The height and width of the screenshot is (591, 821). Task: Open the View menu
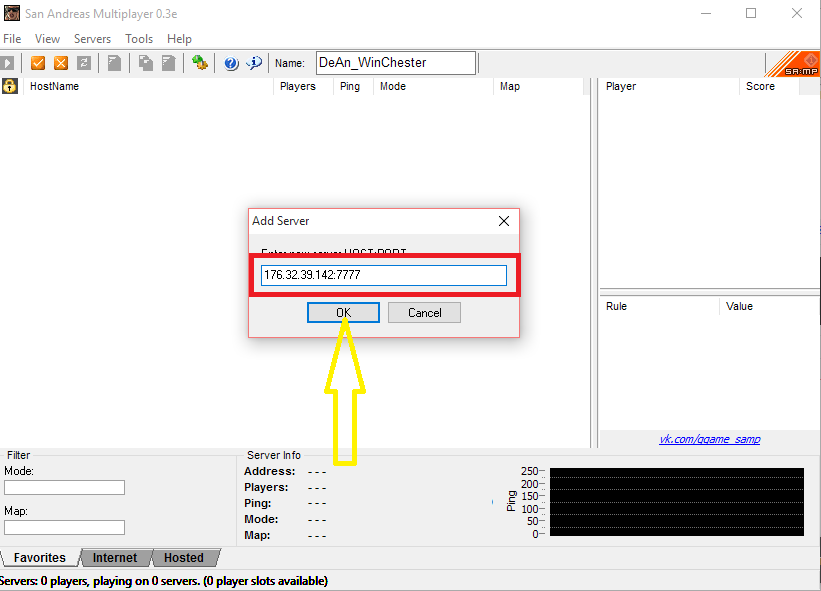pyautogui.click(x=47, y=39)
